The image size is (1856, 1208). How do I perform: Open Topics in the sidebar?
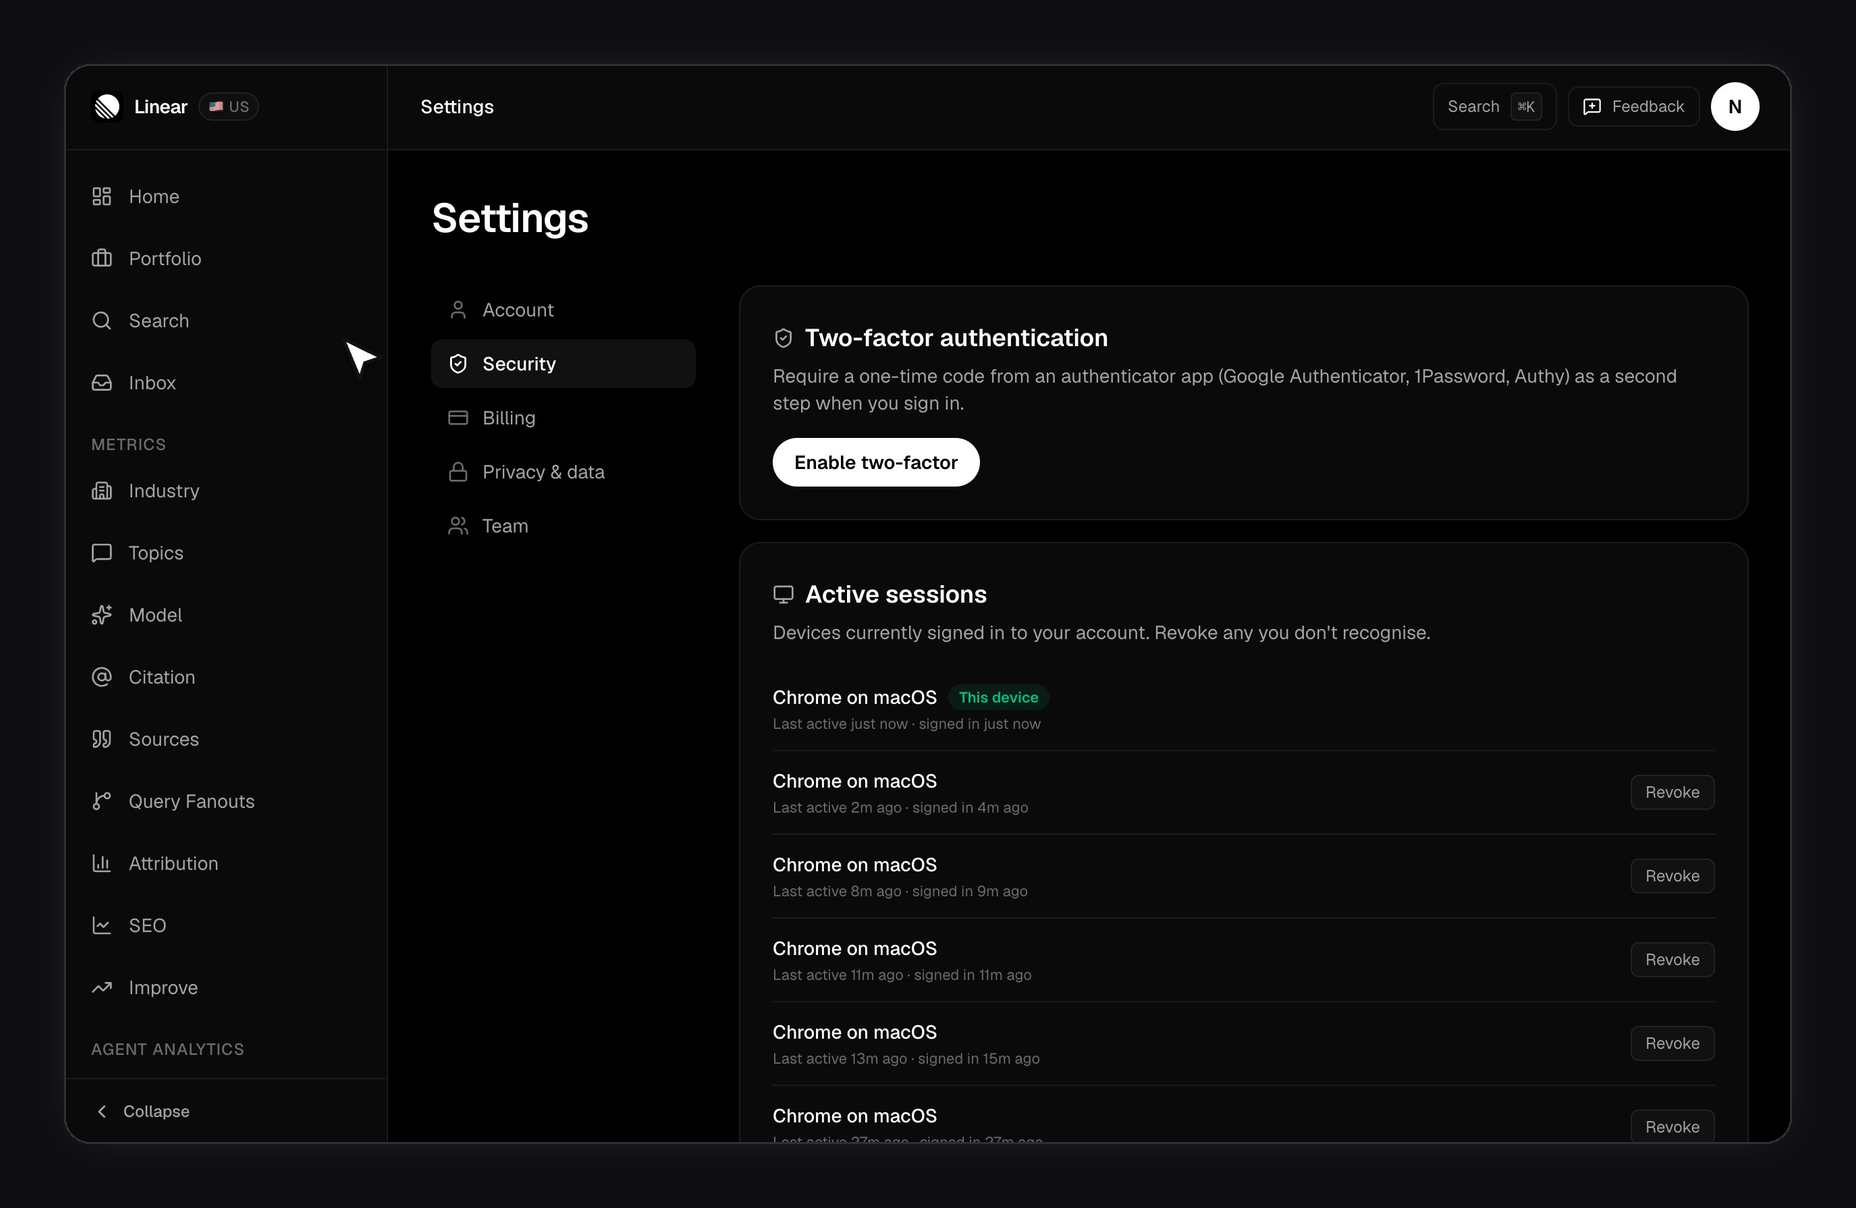(x=226, y=553)
